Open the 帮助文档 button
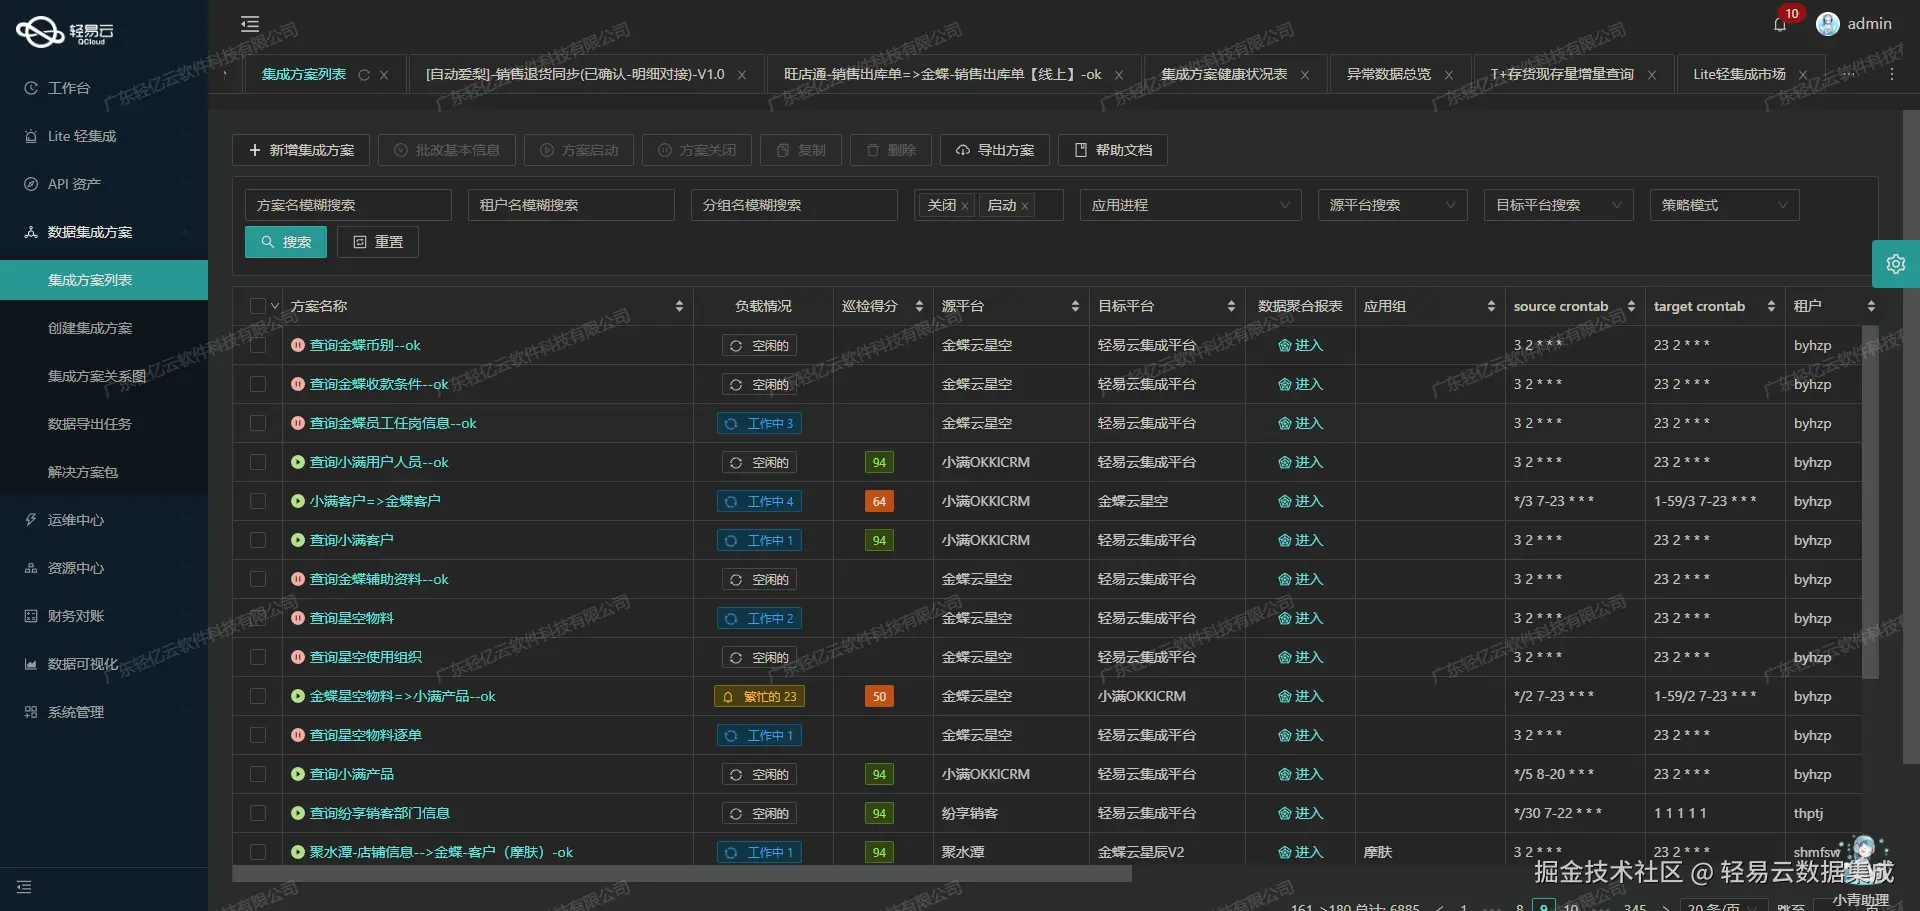 tap(1113, 150)
